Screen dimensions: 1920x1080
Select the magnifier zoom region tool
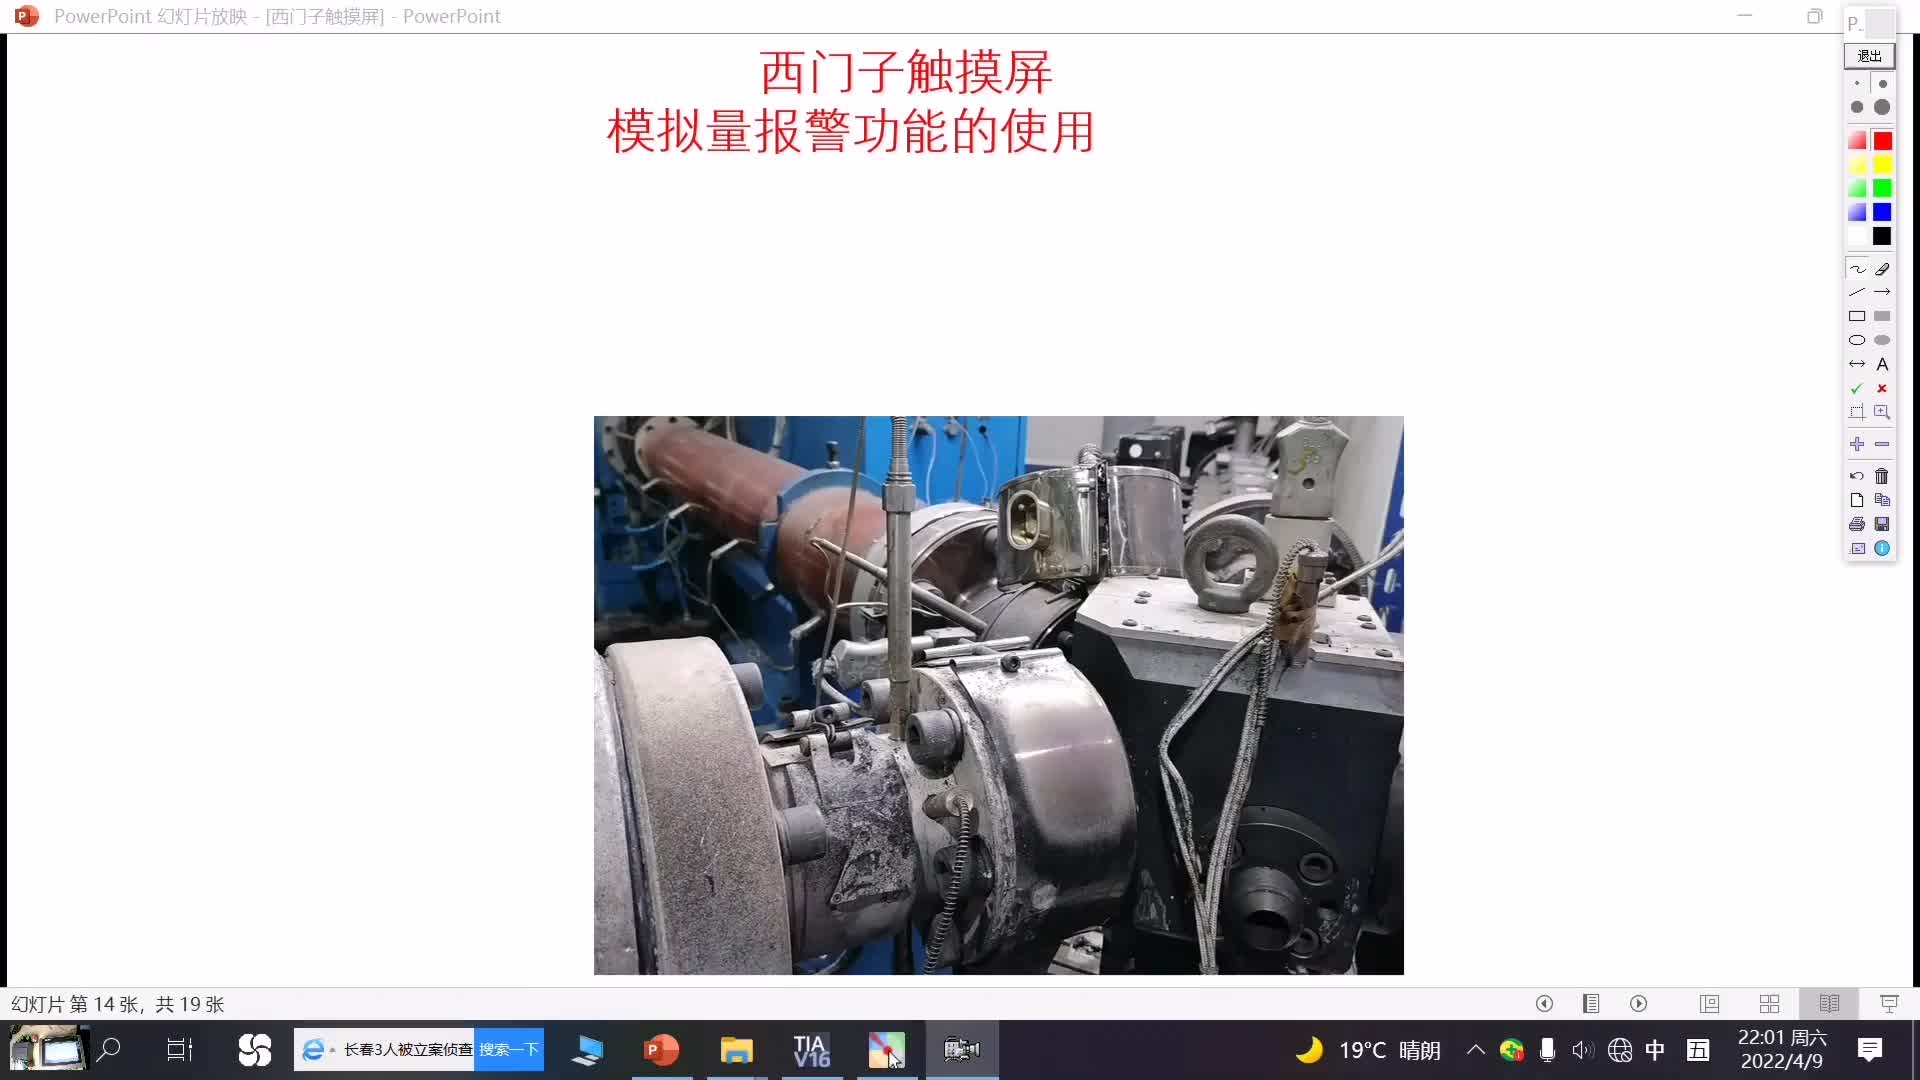tap(1882, 412)
